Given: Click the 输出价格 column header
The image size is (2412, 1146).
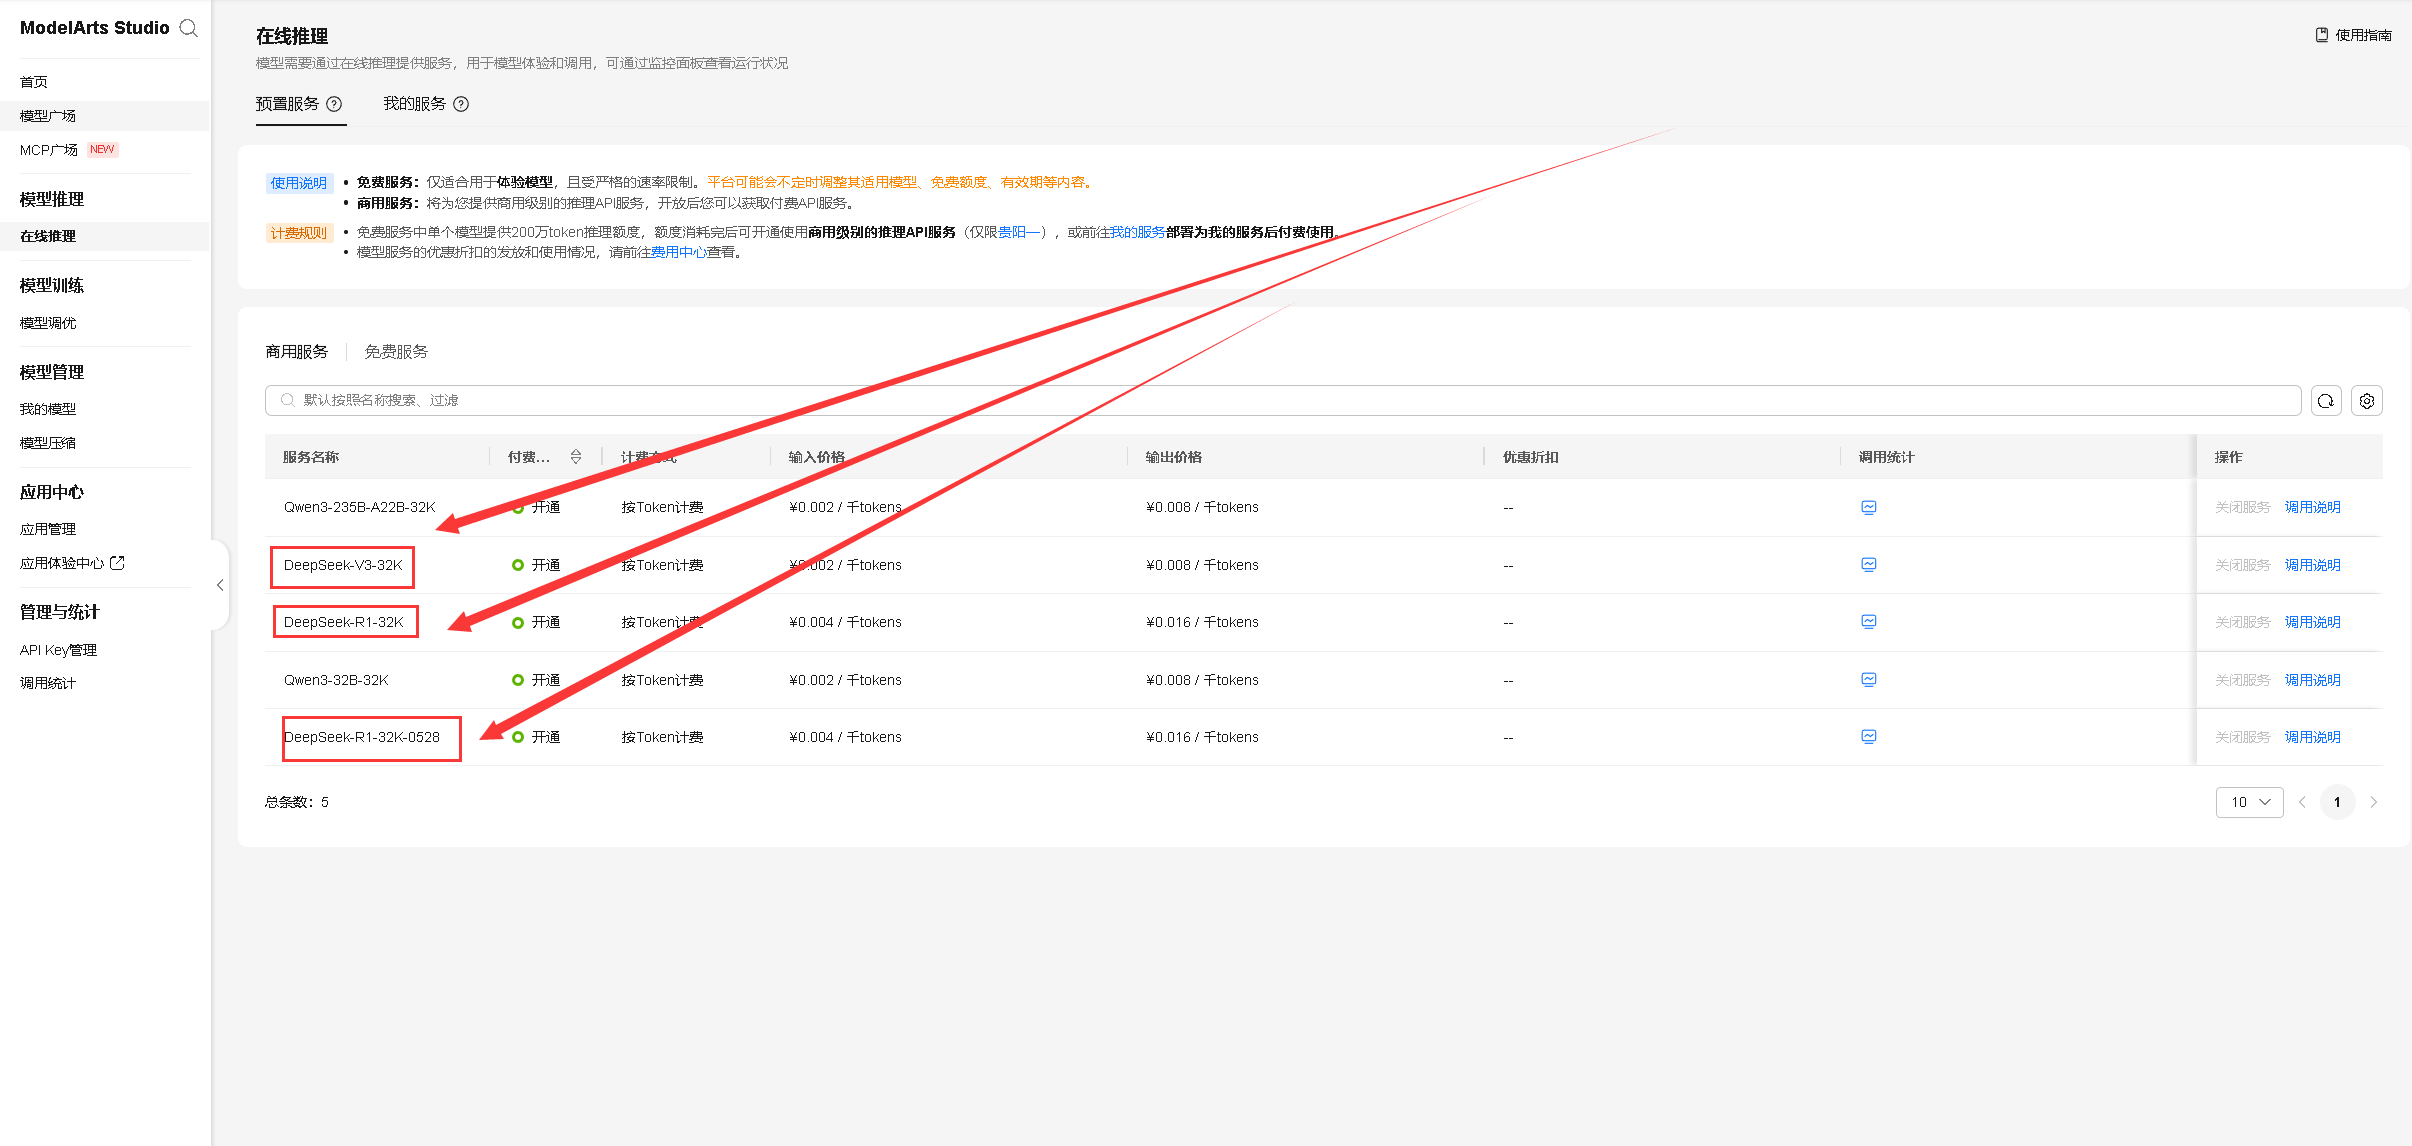Looking at the screenshot, I should (1174, 457).
